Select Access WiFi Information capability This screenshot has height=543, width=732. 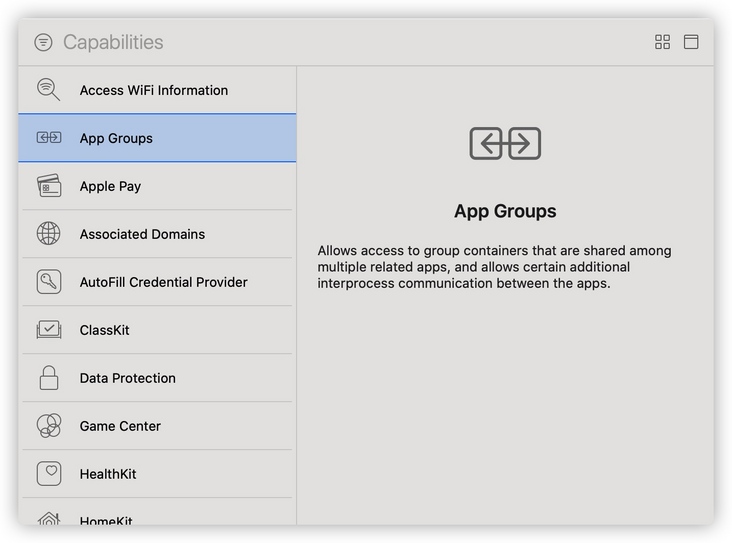[157, 90]
